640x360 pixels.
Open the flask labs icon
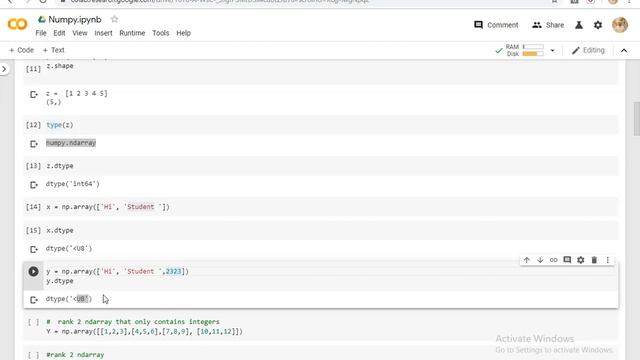click(579, 25)
